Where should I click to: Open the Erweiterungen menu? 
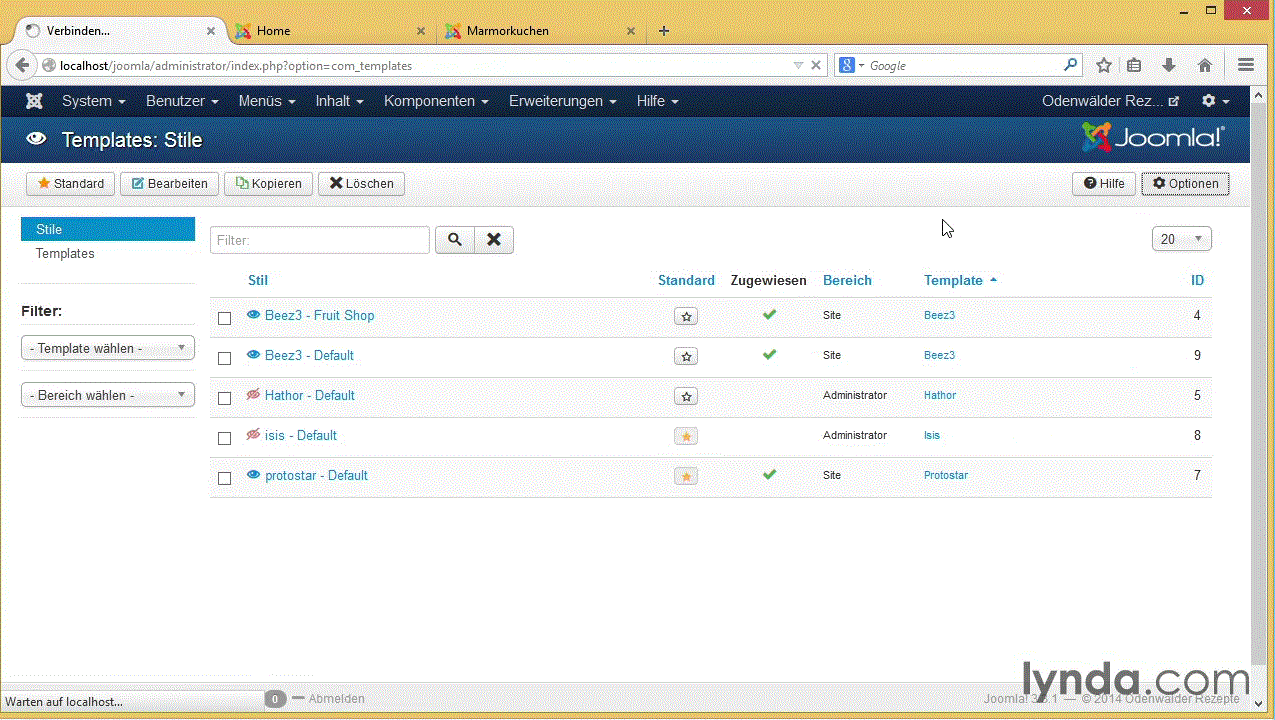563,101
